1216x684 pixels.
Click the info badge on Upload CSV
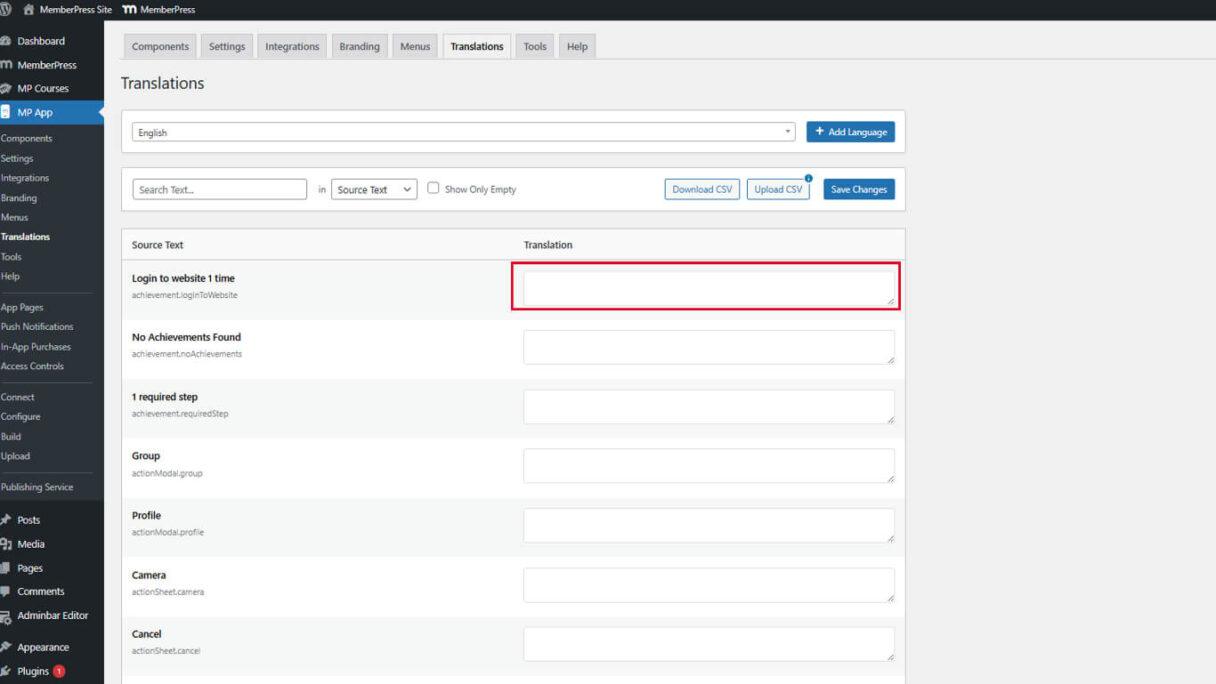pos(808,178)
